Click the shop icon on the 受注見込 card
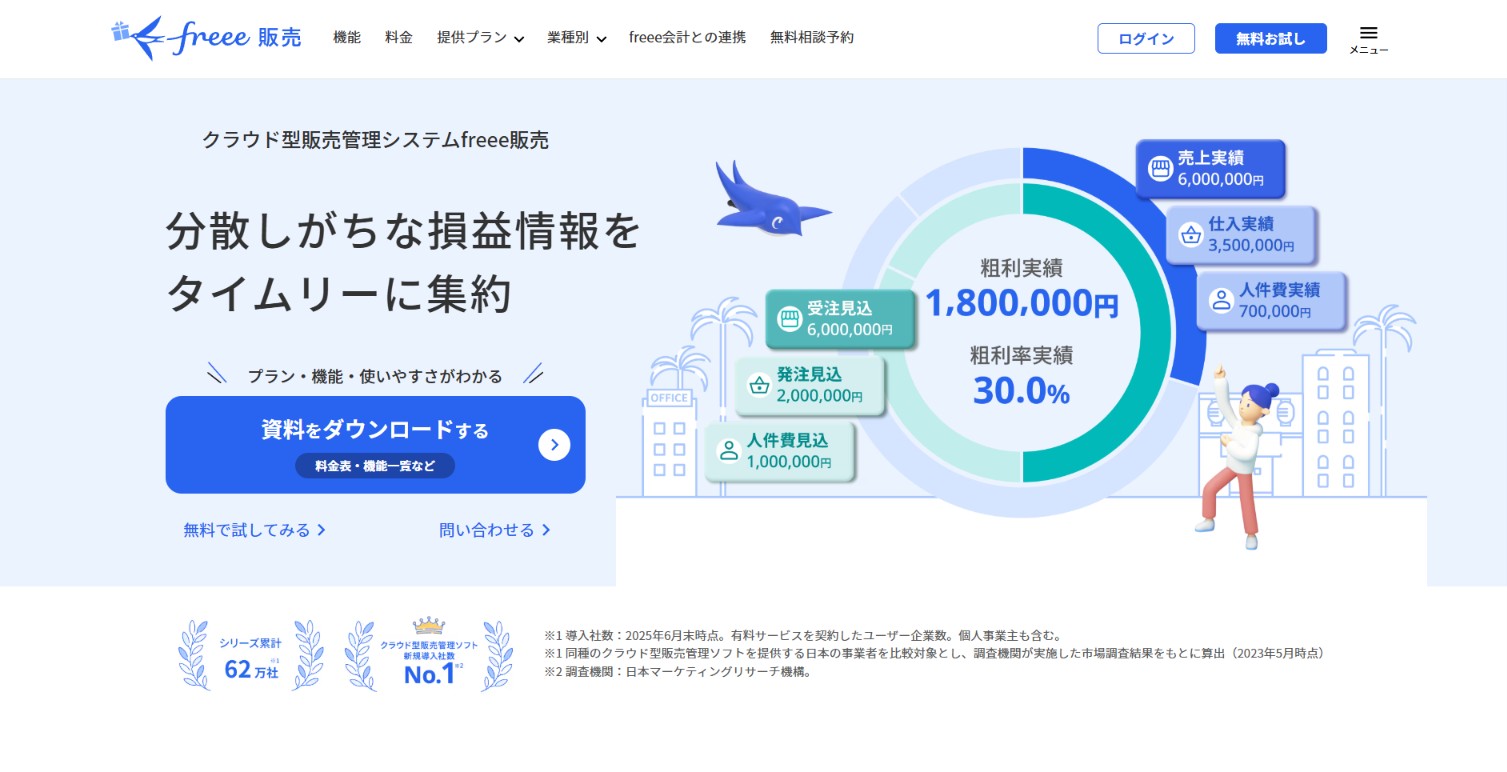1507x772 pixels. pos(790,319)
